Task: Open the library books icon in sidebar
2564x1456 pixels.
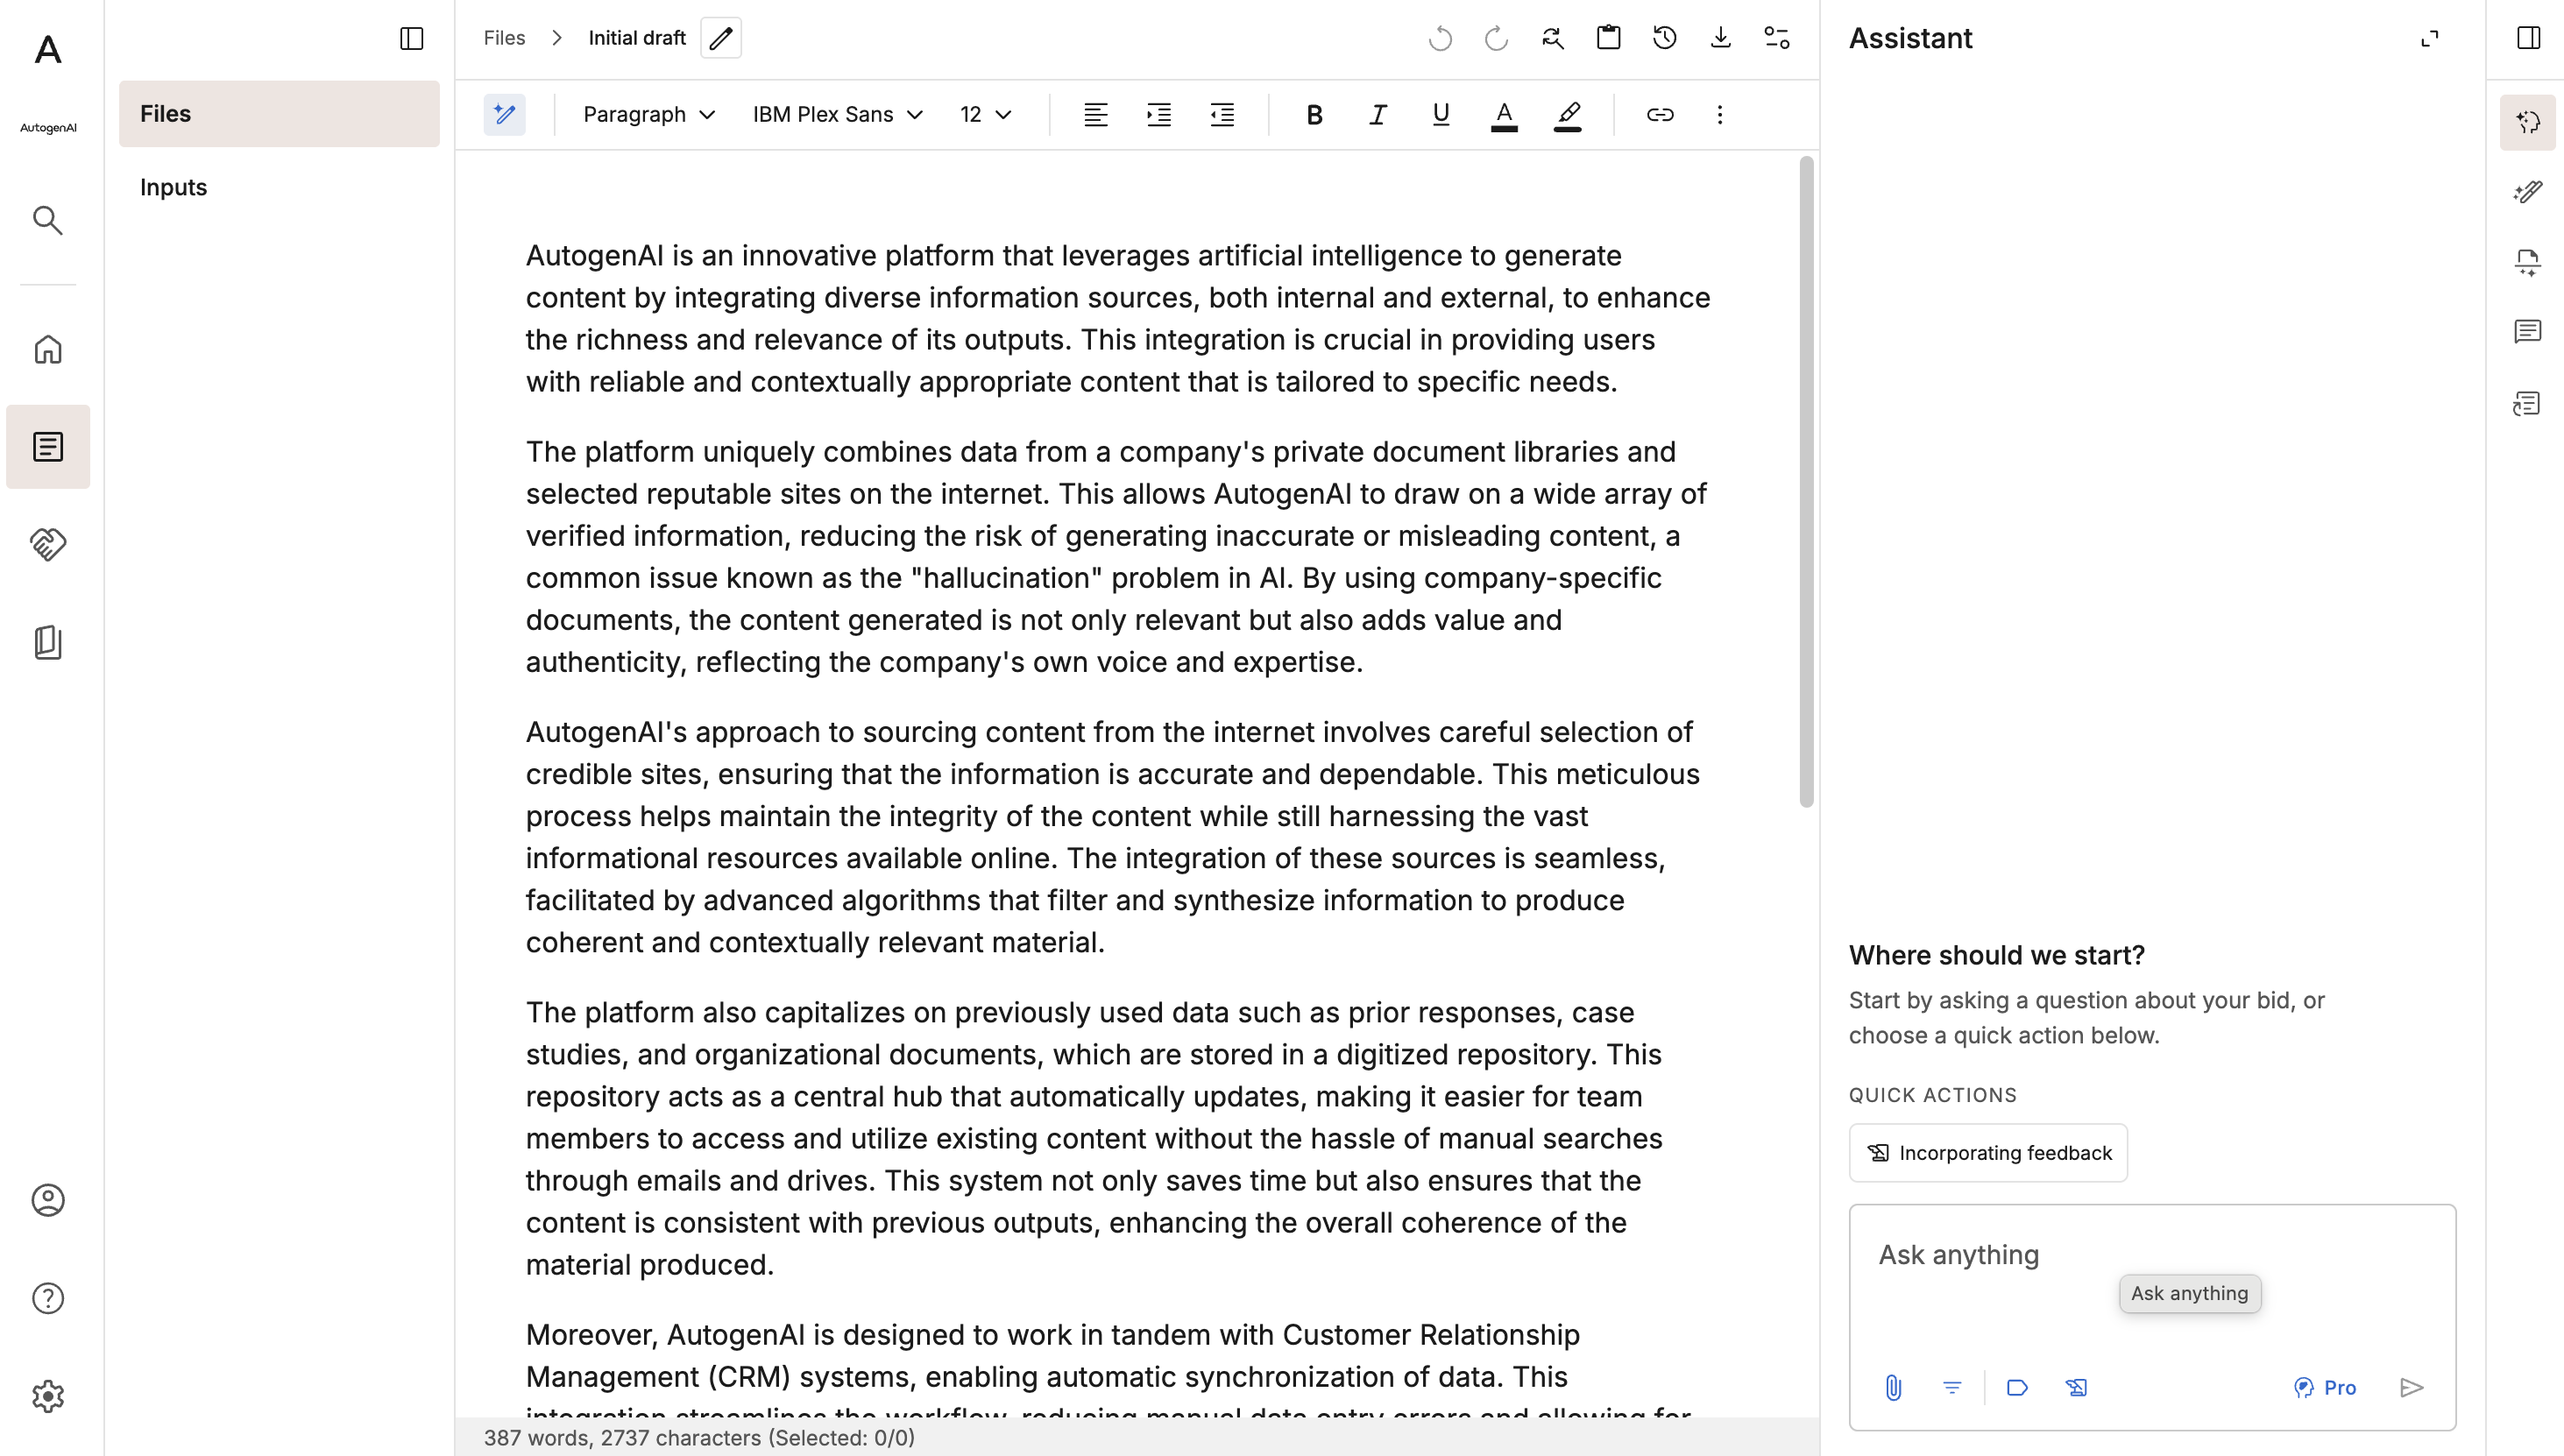Action: (x=48, y=642)
